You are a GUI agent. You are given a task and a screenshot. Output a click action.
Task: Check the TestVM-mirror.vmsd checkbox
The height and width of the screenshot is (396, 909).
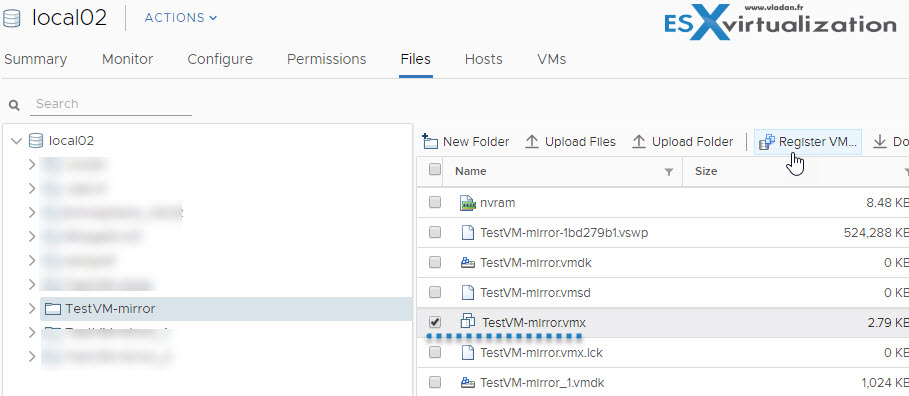pyautogui.click(x=435, y=293)
